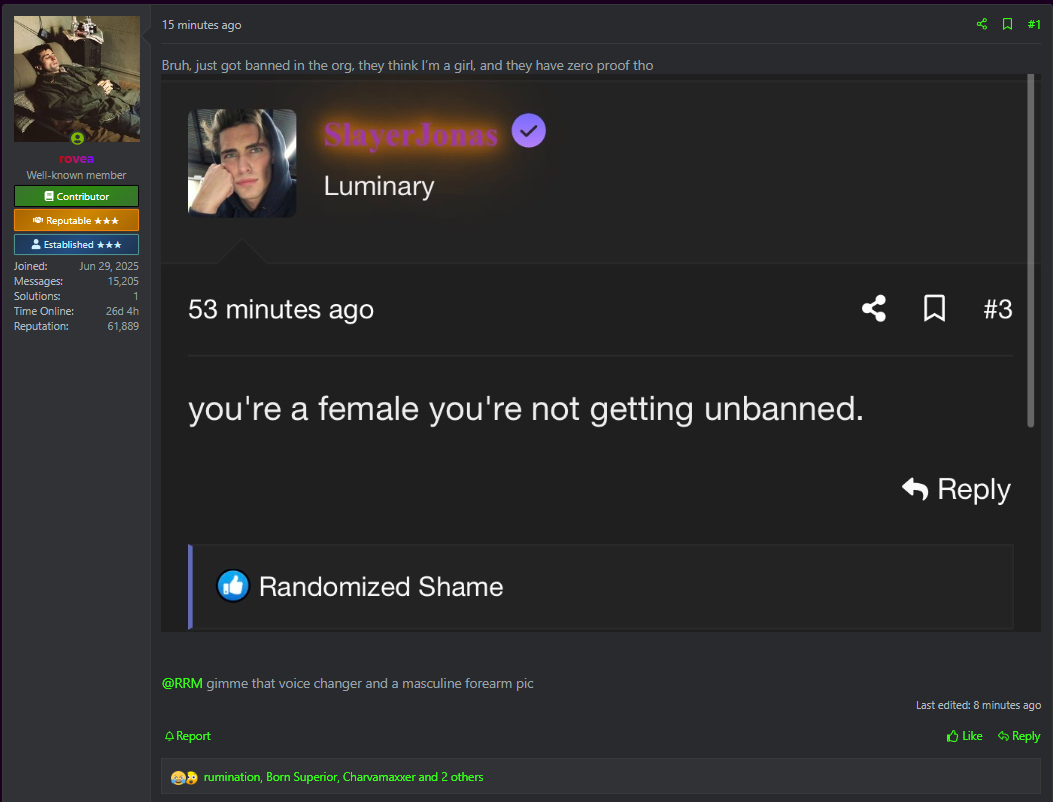Click the blue Established badge
Viewport: 1053px width, 802px height.
(x=77, y=244)
